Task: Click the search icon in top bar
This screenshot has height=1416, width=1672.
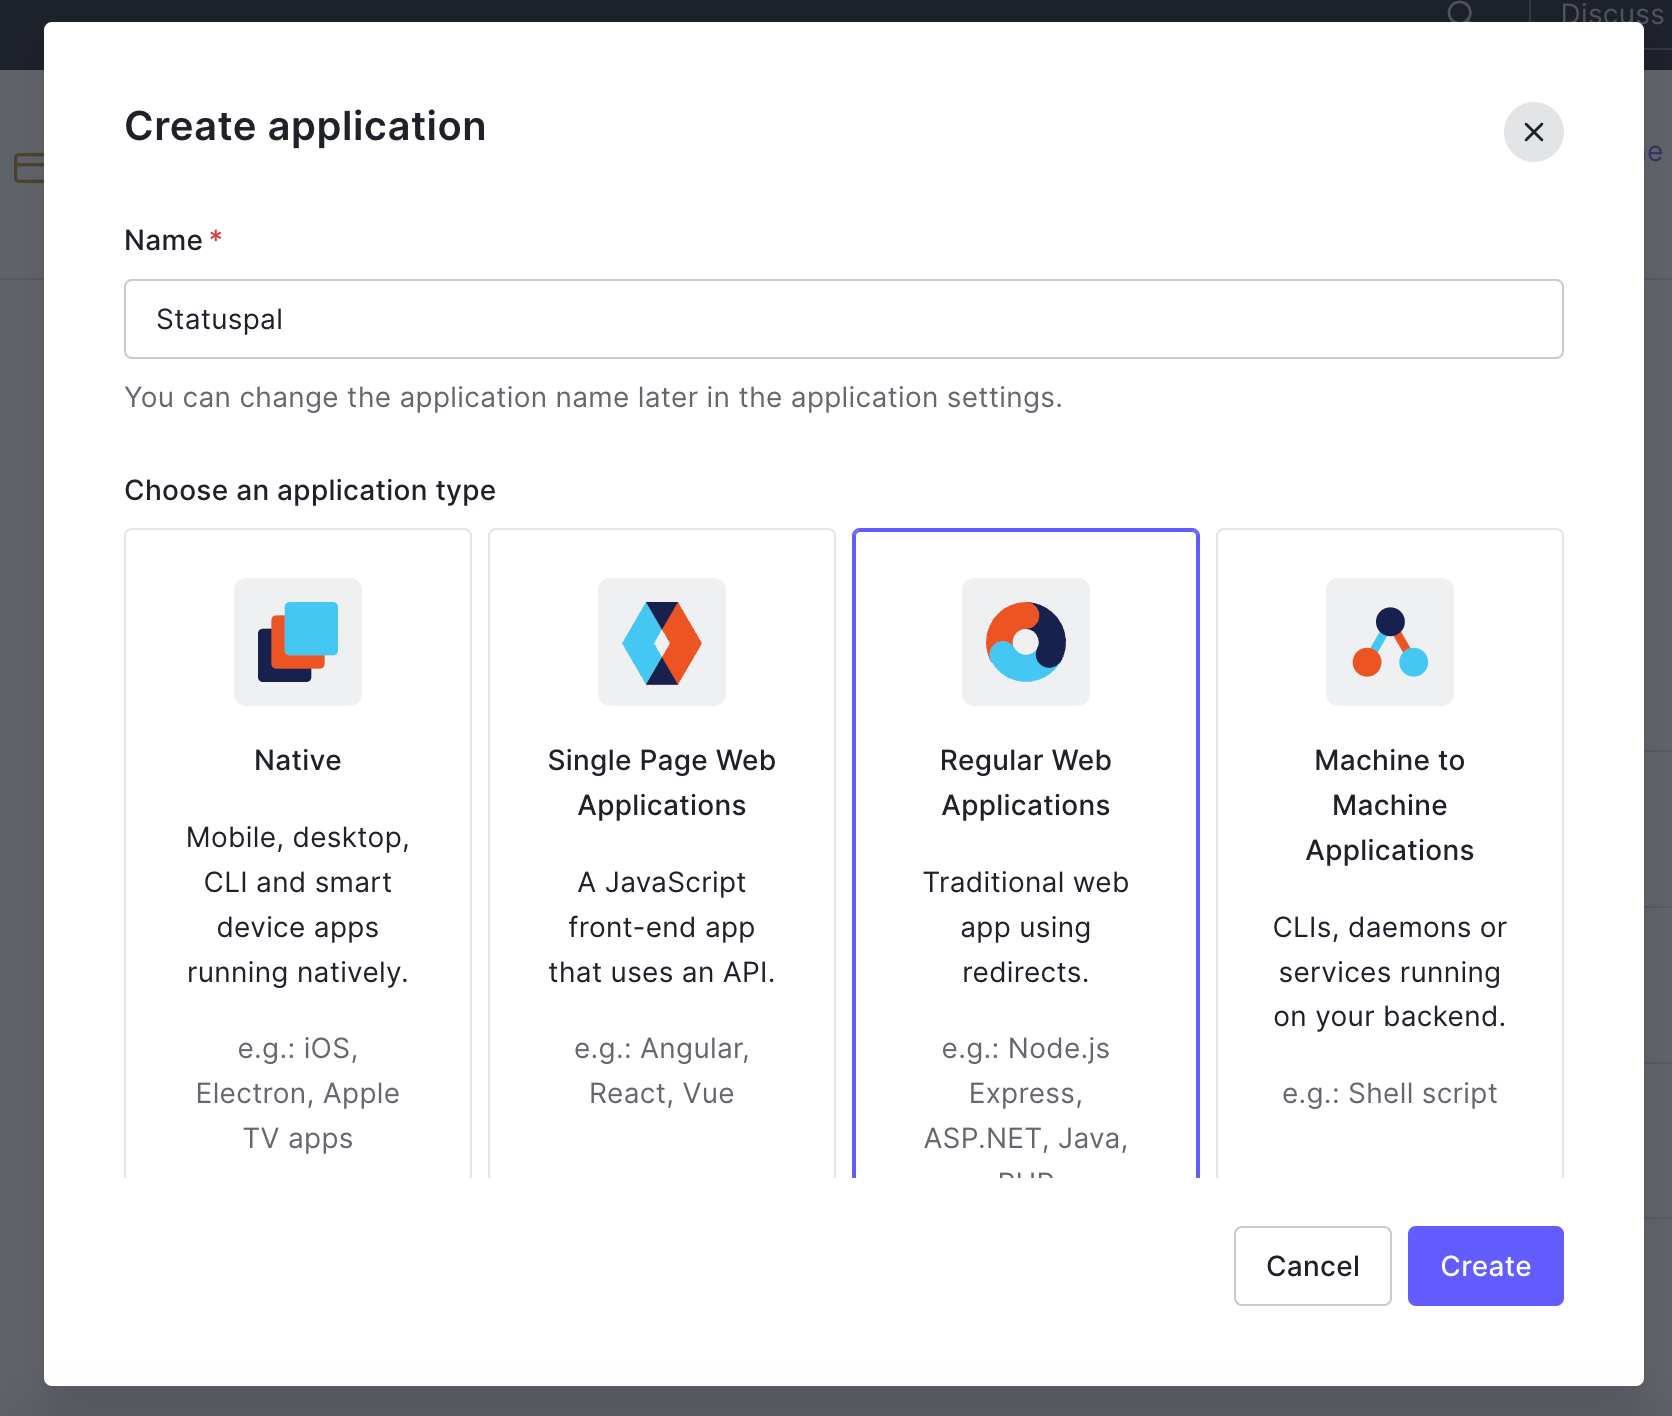Action: (1460, 12)
